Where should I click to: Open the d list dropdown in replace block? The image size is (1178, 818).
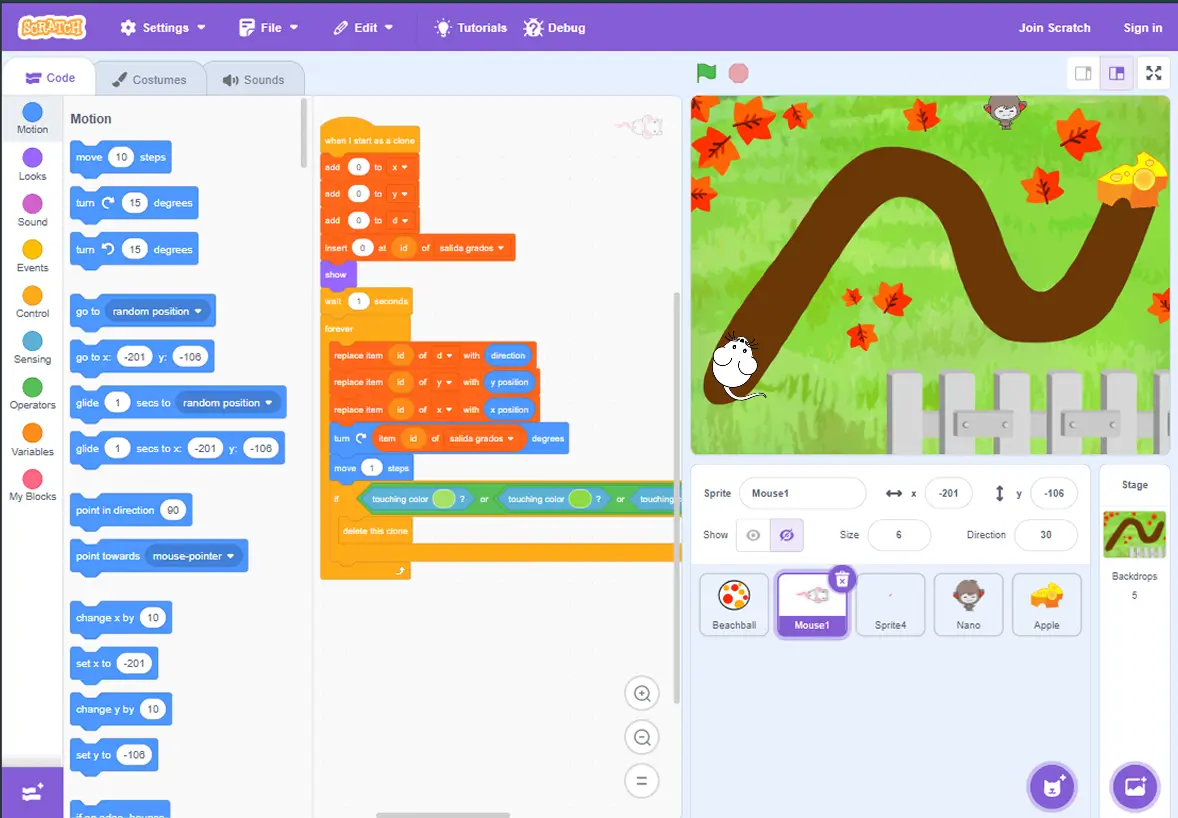click(x=444, y=355)
